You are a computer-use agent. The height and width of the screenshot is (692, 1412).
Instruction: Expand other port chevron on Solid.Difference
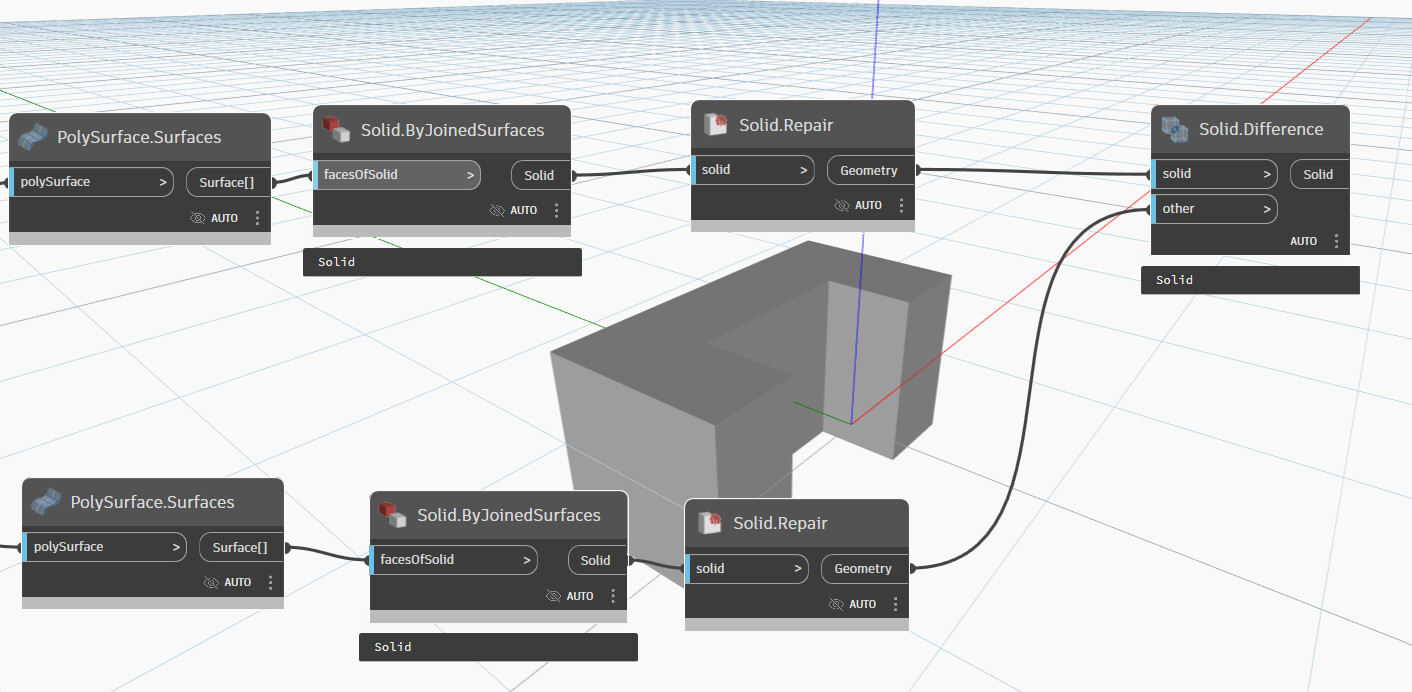pos(1267,209)
